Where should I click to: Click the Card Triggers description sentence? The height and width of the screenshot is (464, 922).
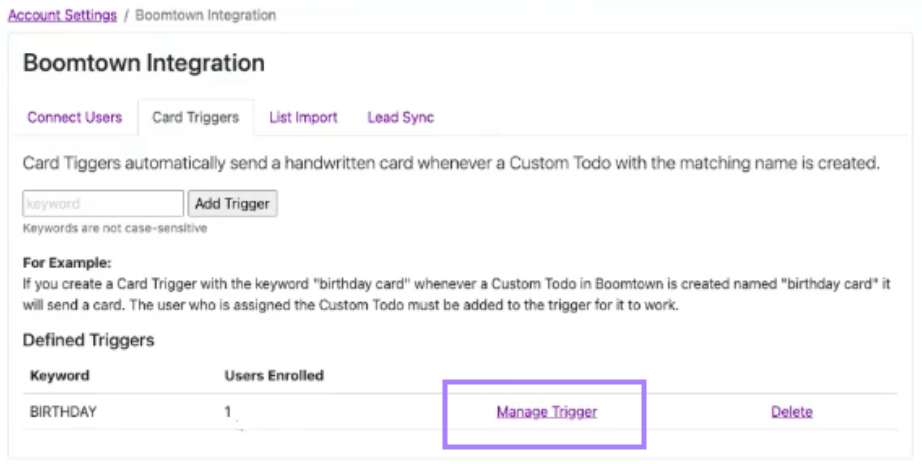point(450,164)
